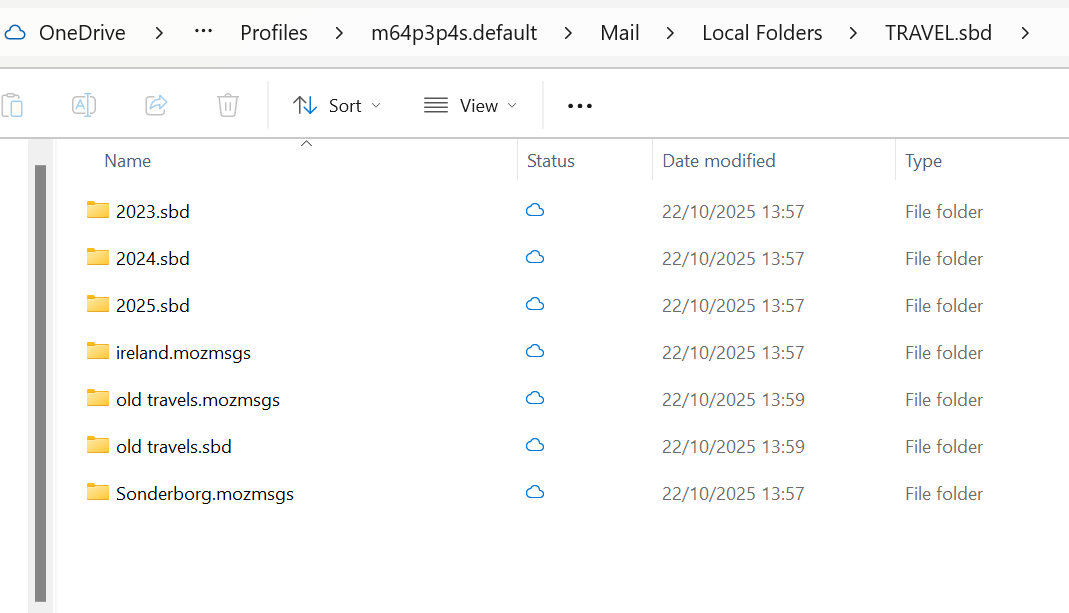Click the vertical scrollbar on left pane
The image size is (1069, 613).
(40, 380)
